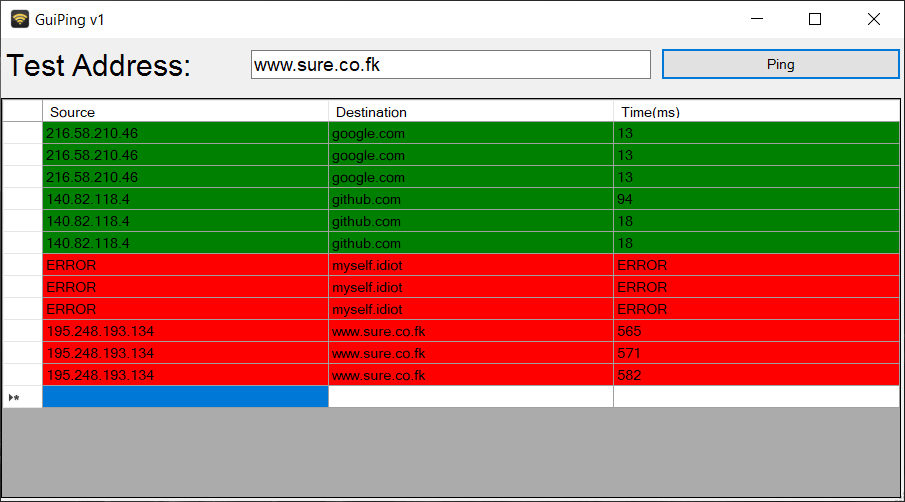Screen dimensions: 905x502
Task: Select the time cell showing 94
Action: tap(757, 199)
